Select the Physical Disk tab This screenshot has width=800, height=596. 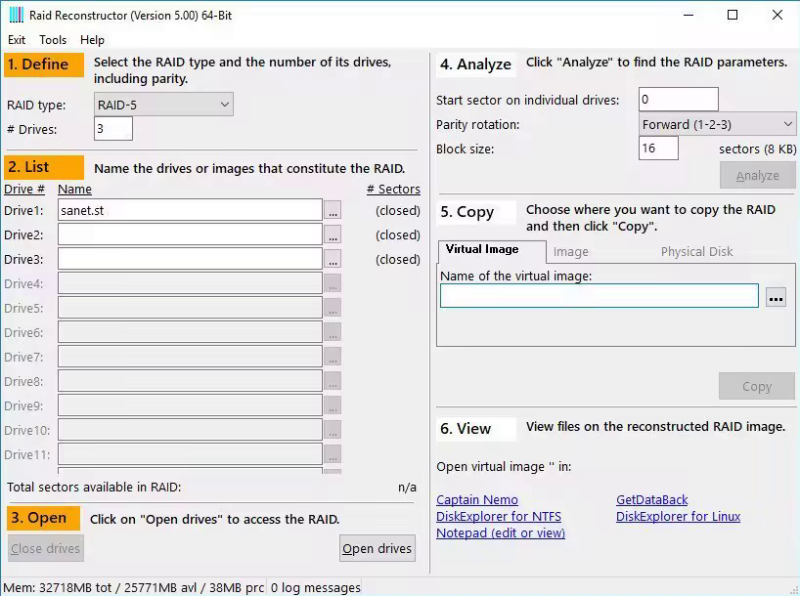point(696,252)
